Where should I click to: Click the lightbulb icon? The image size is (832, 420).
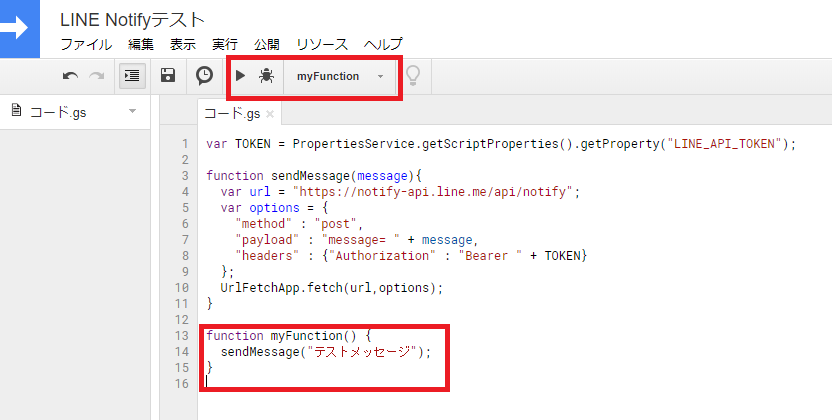click(413, 76)
